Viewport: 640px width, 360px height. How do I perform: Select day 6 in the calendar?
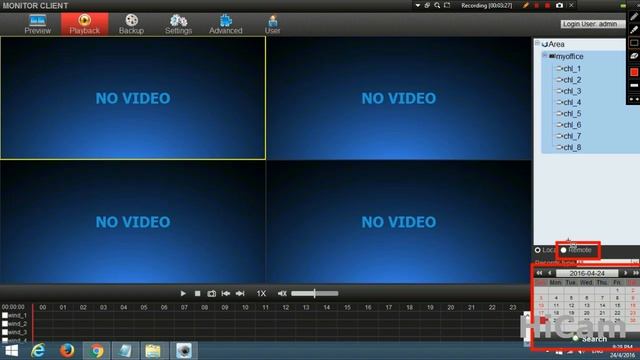[587, 298]
